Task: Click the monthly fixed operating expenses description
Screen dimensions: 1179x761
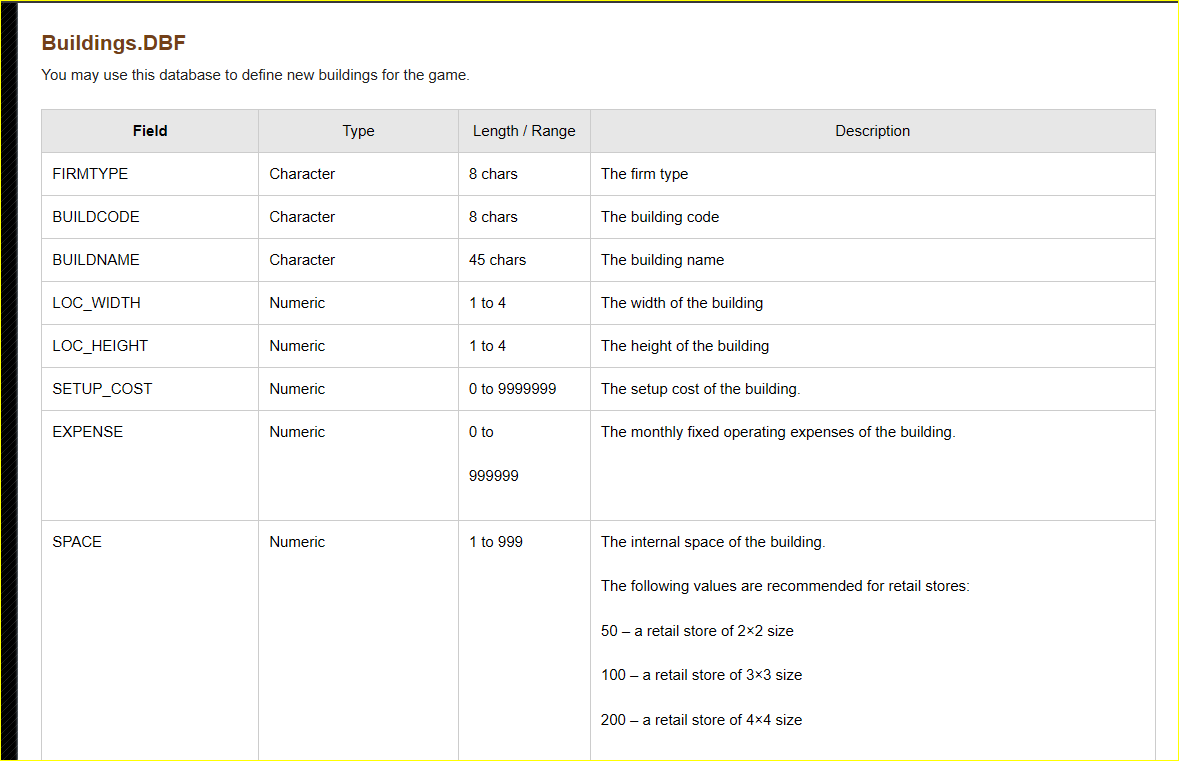Action: [778, 432]
